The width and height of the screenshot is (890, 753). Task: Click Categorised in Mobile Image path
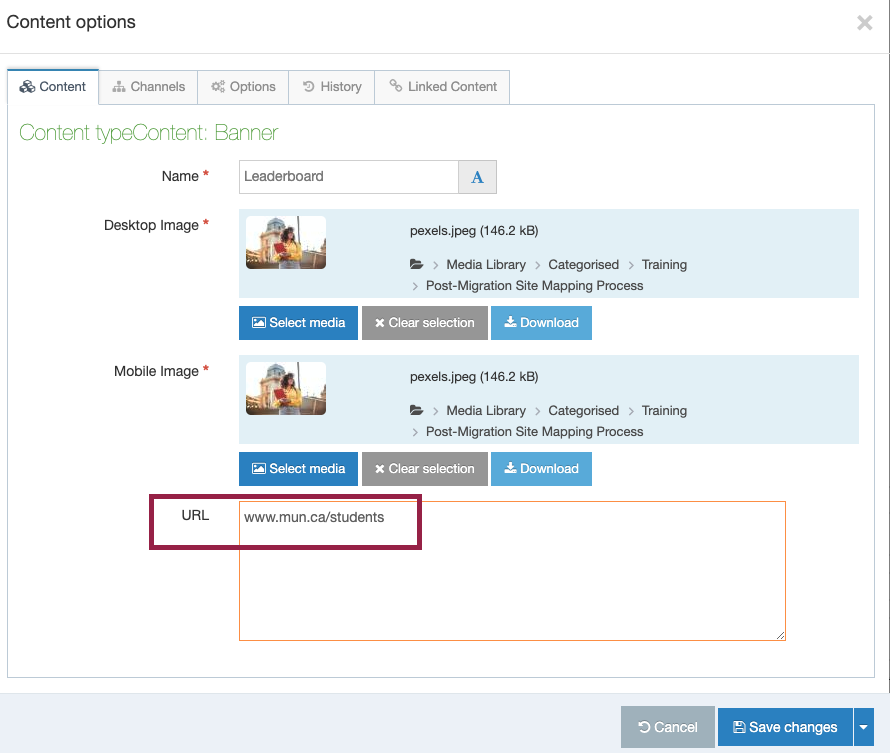click(x=583, y=410)
